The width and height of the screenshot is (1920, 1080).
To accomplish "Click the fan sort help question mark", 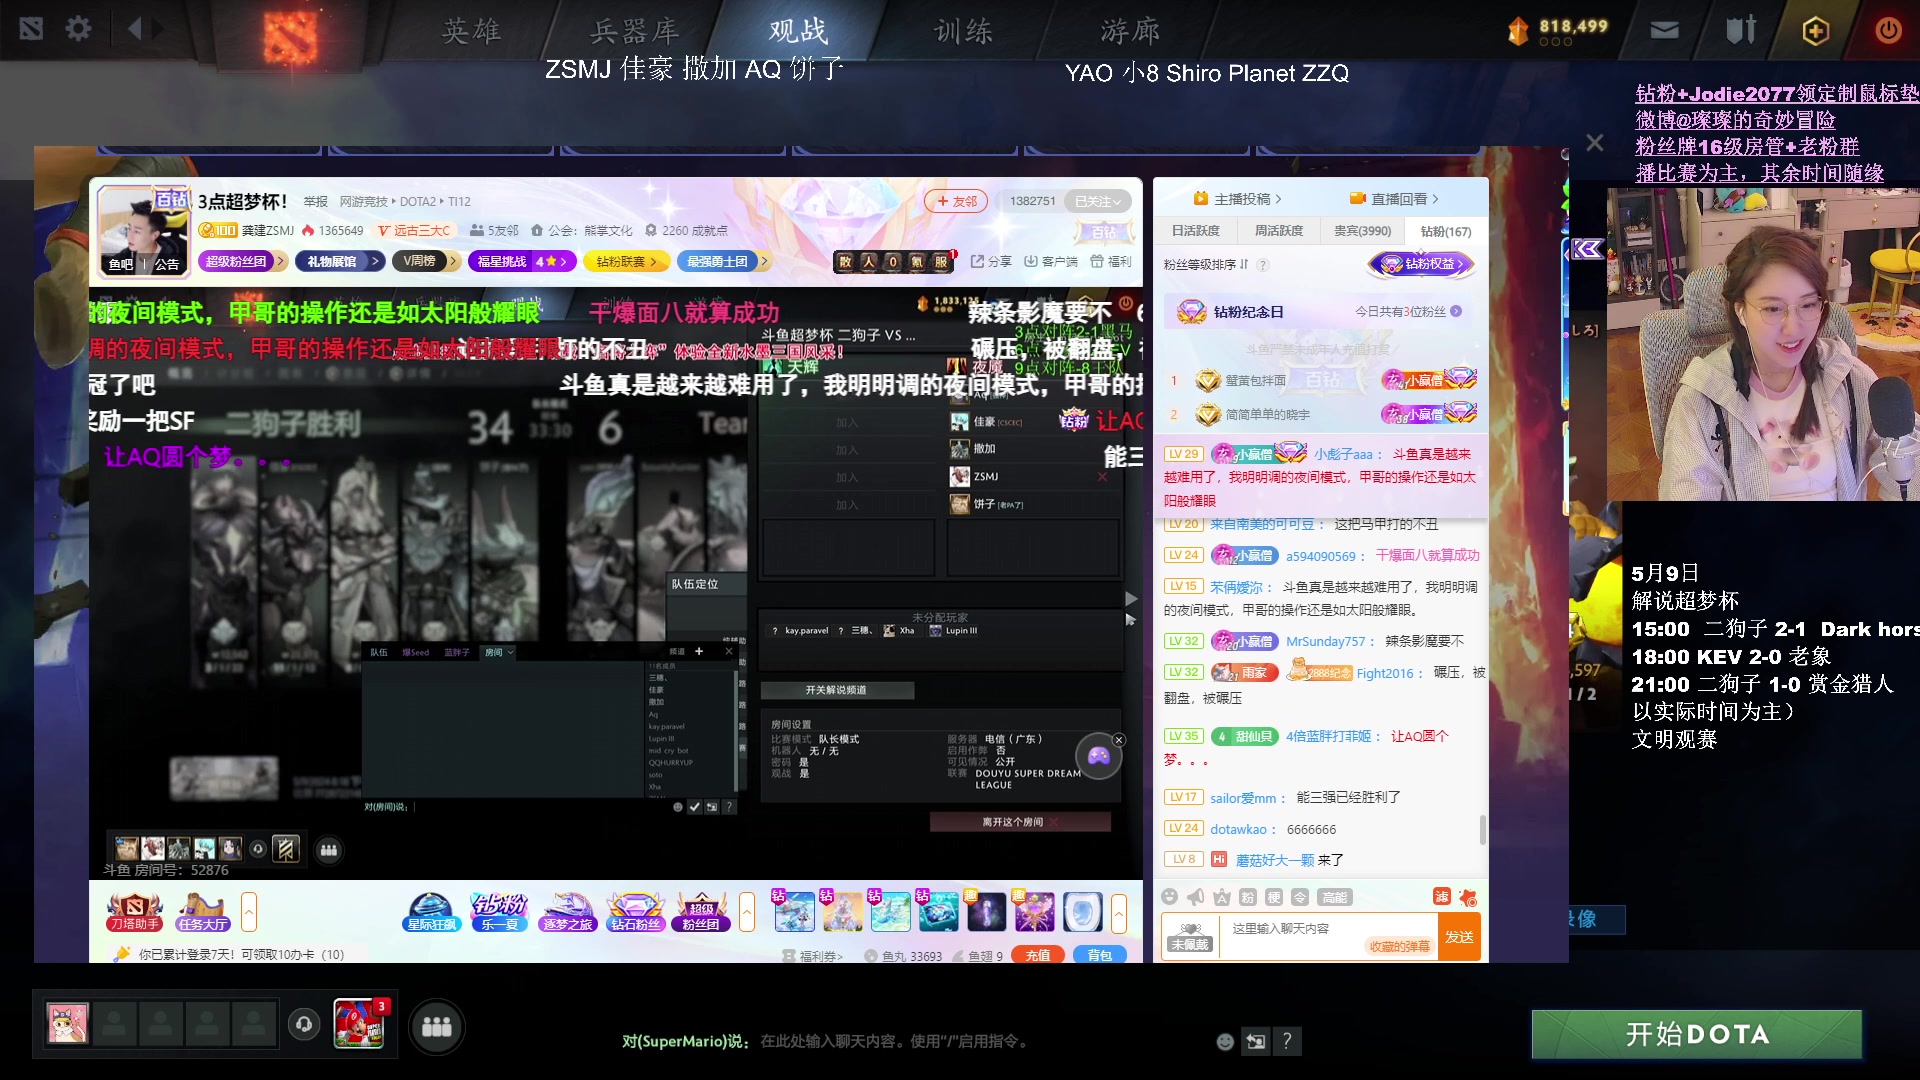I will tap(1263, 265).
